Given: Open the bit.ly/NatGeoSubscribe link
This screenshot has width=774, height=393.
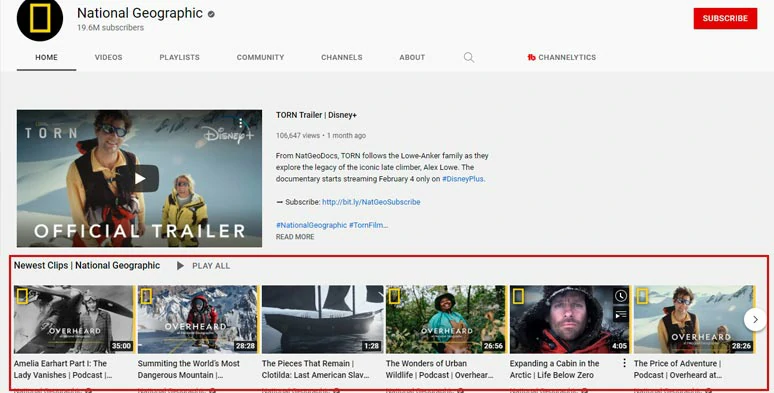Looking at the screenshot, I should coord(371,202).
